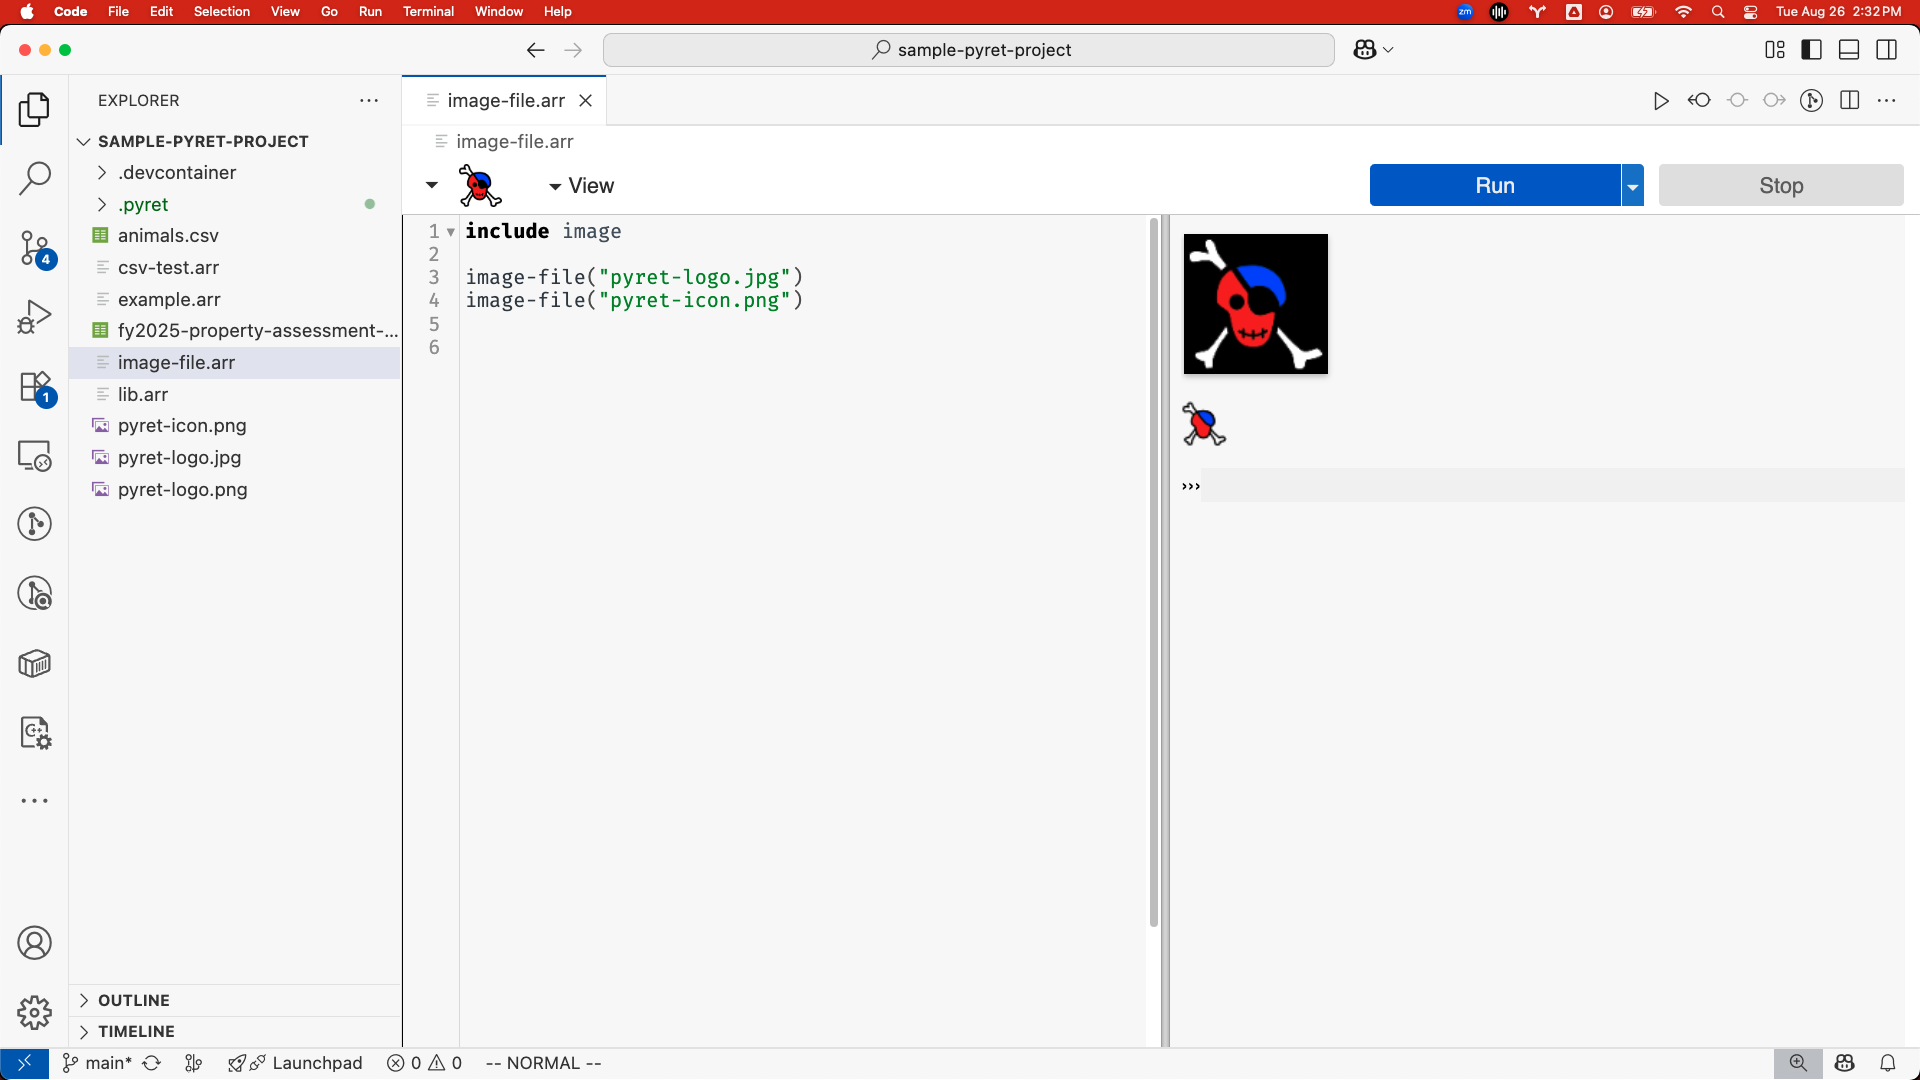Split the editor to the right
This screenshot has width=1920, height=1080.
[1850, 100]
